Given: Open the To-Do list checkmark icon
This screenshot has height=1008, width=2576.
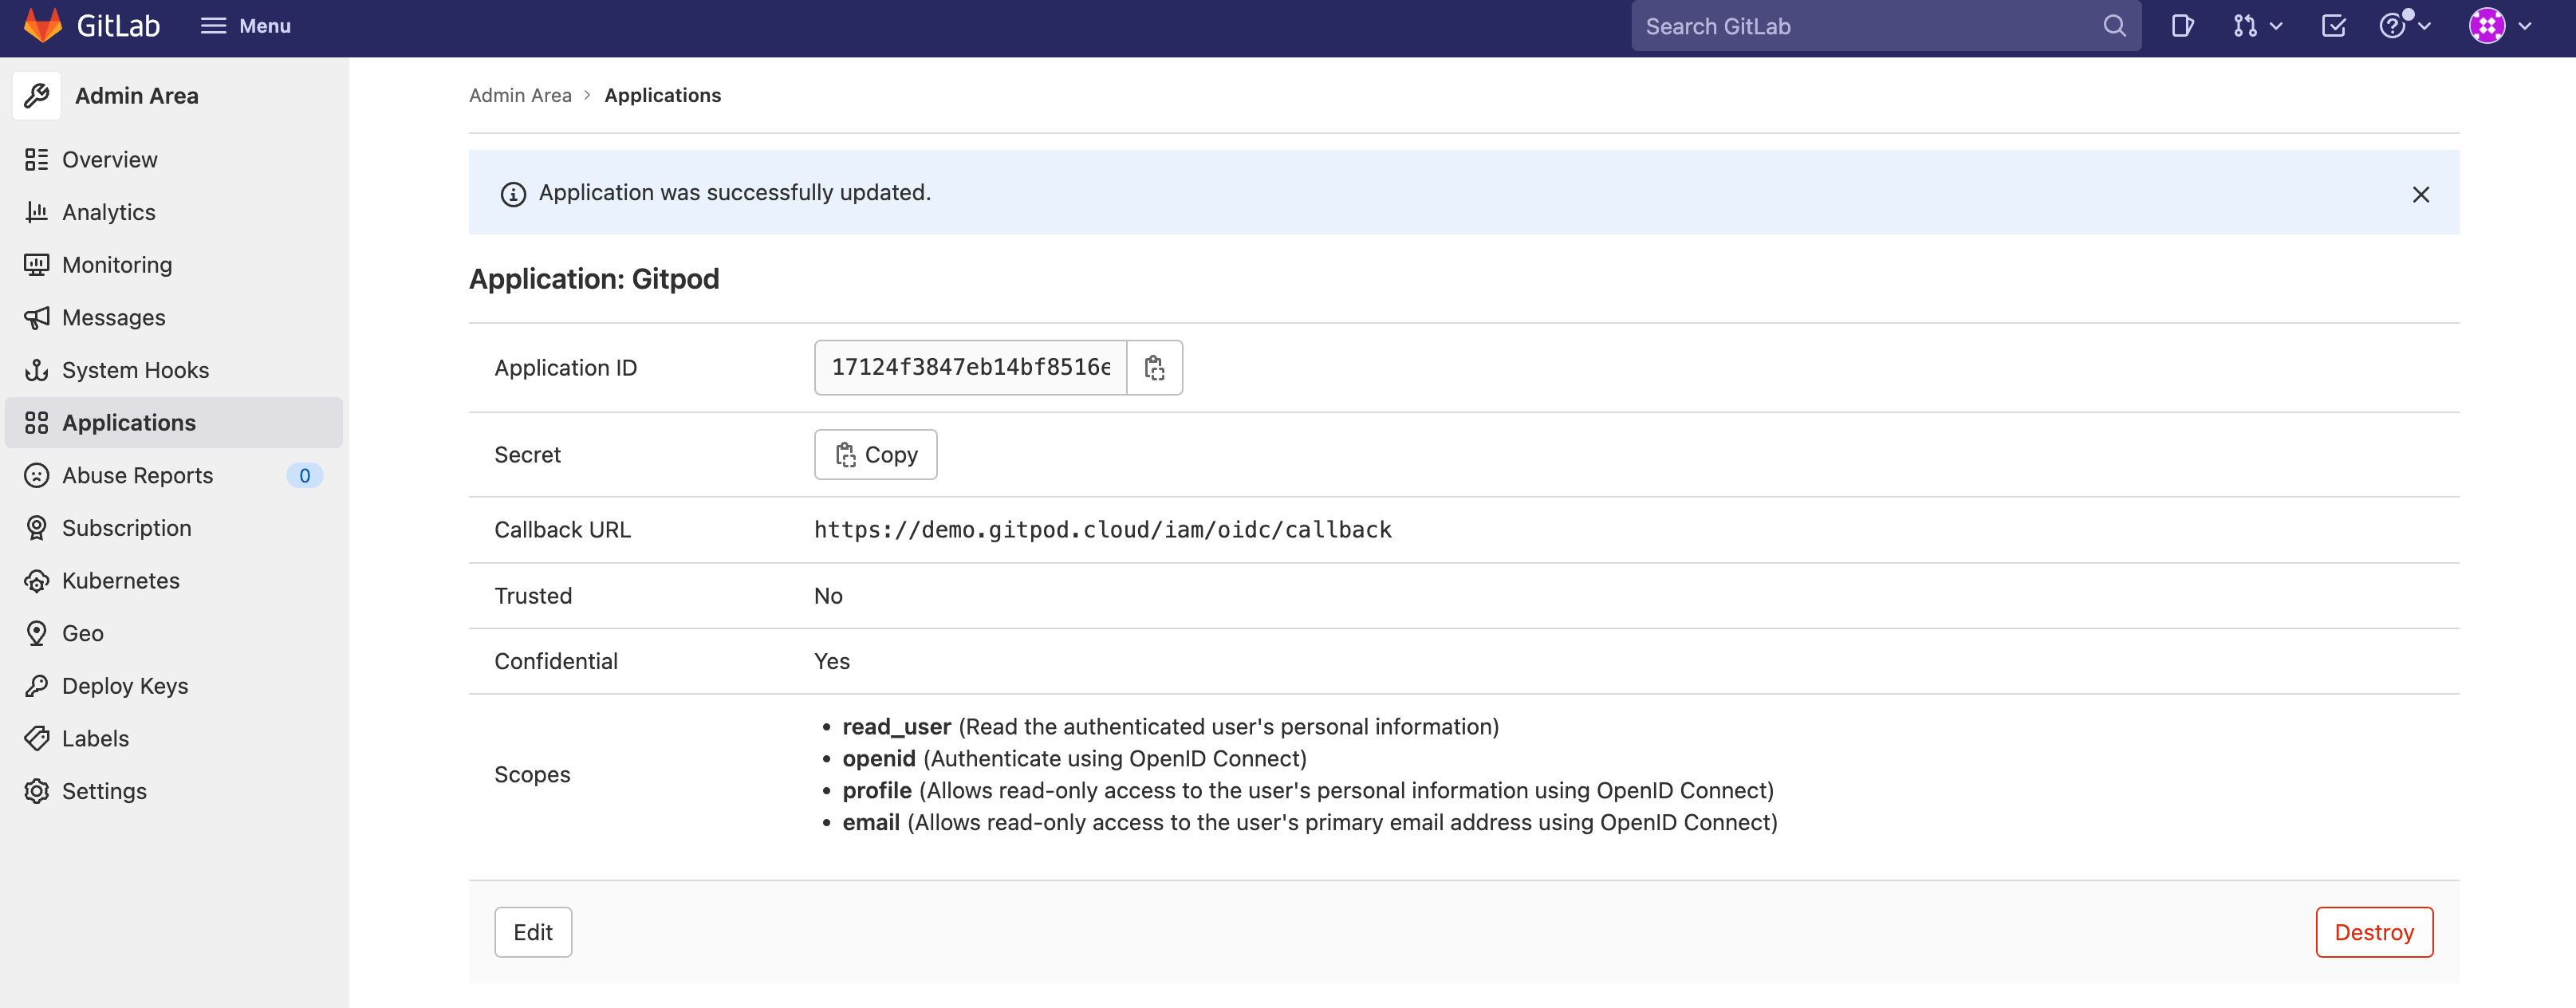Looking at the screenshot, I should 2333,26.
